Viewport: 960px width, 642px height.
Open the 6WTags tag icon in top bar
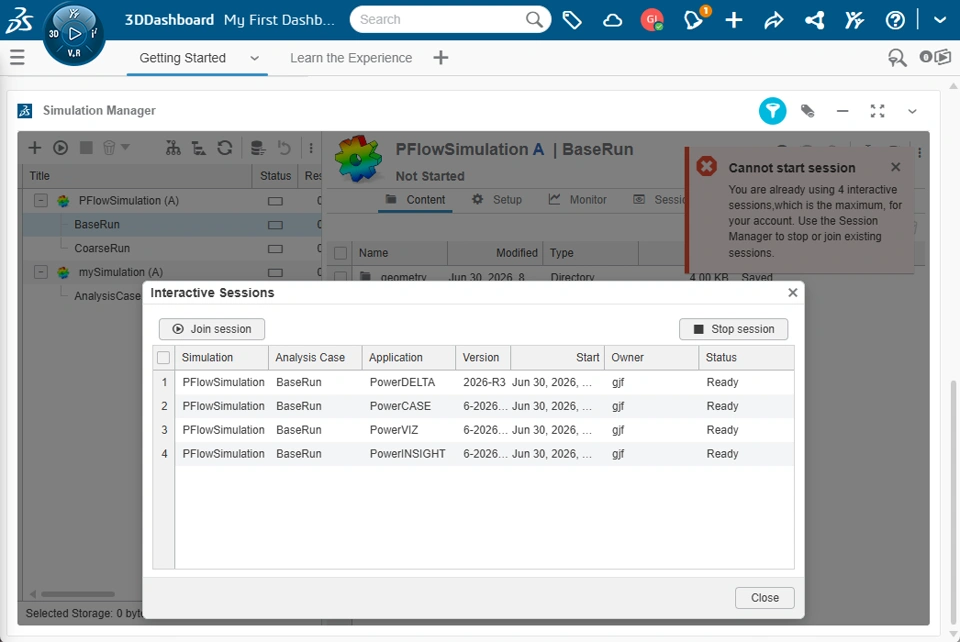point(572,20)
